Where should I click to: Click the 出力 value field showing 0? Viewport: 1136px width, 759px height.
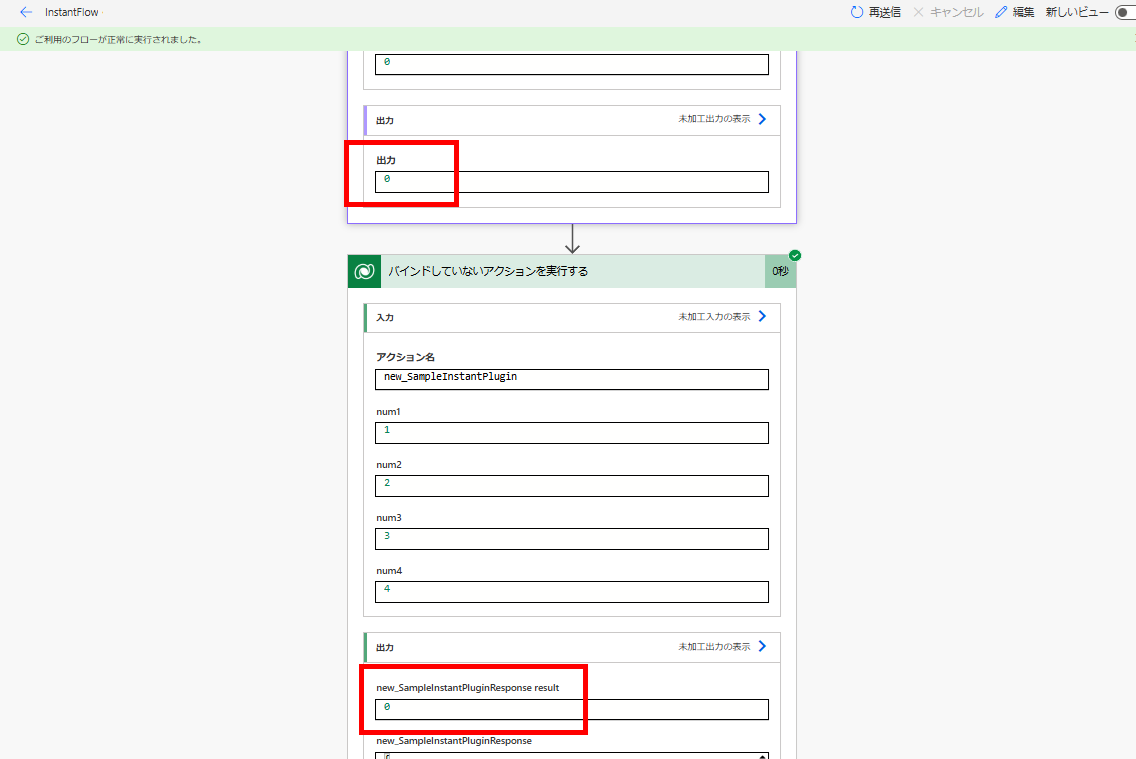[572, 182]
